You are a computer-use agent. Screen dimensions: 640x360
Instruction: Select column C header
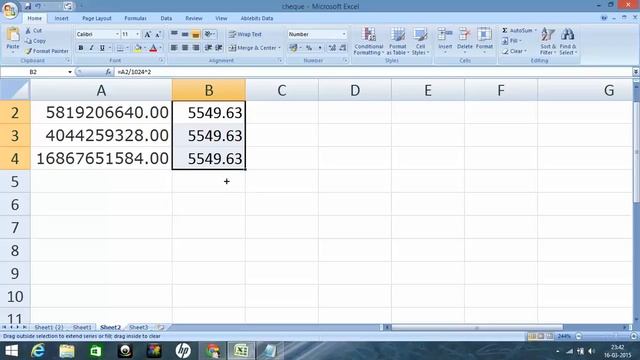click(x=282, y=90)
